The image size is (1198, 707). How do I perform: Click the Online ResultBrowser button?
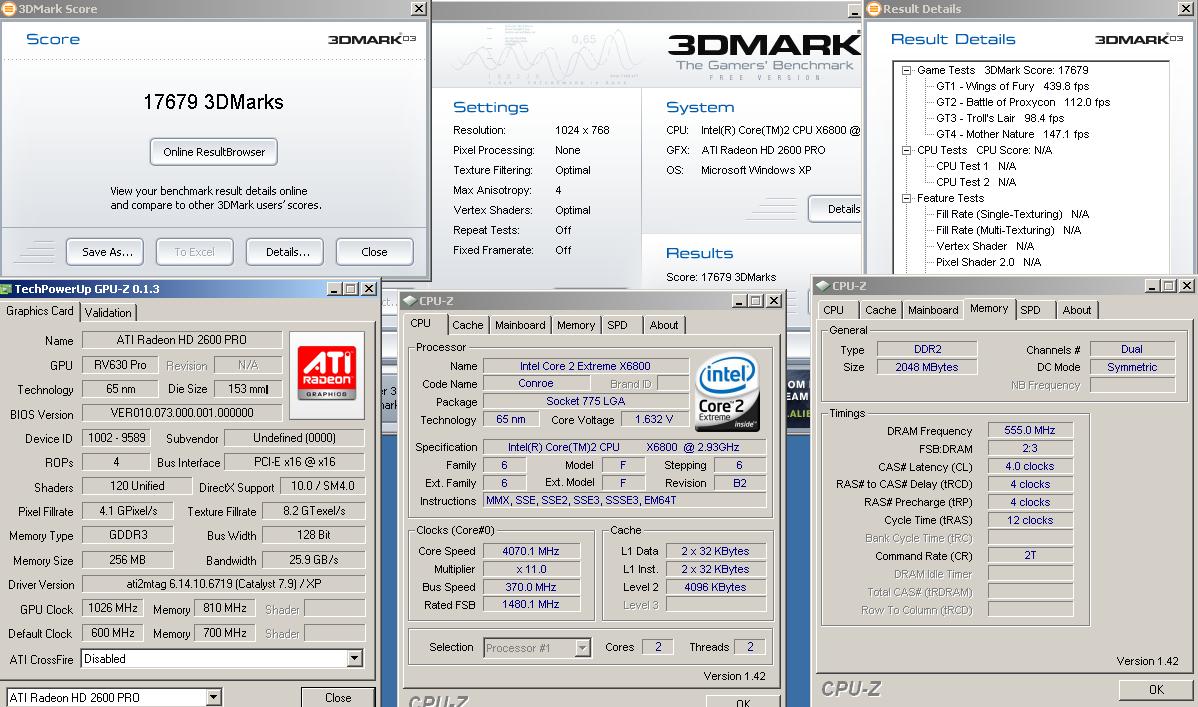point(214,152)
